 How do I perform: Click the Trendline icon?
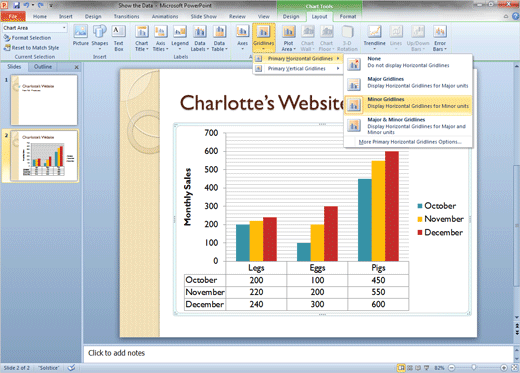pos(374,38)
